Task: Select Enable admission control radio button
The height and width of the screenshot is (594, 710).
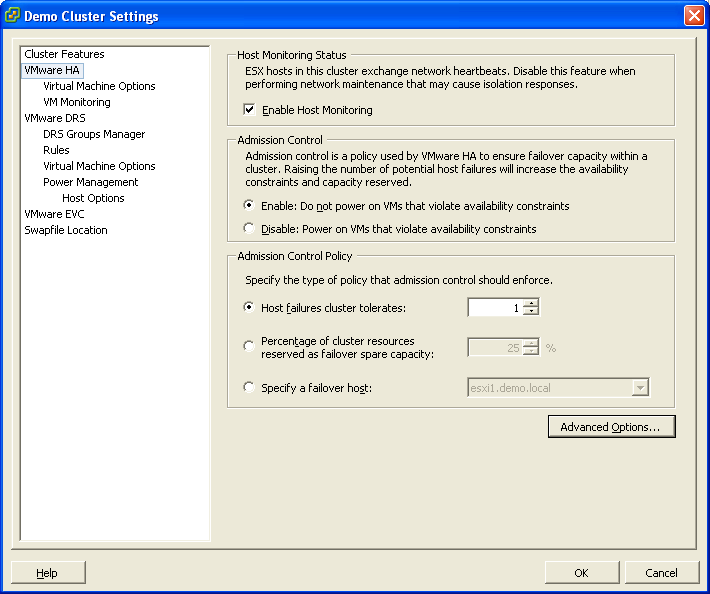Action: tap(249, 205)
